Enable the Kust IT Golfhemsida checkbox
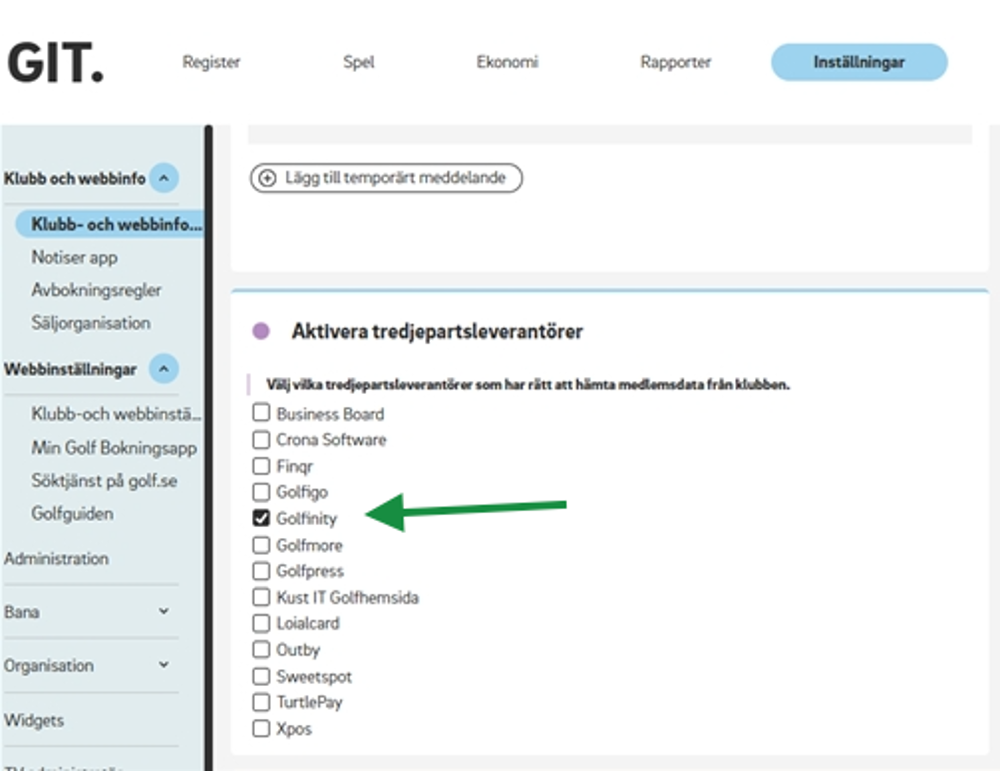This screenshot has width=1000, height=771. pos(261,597)
